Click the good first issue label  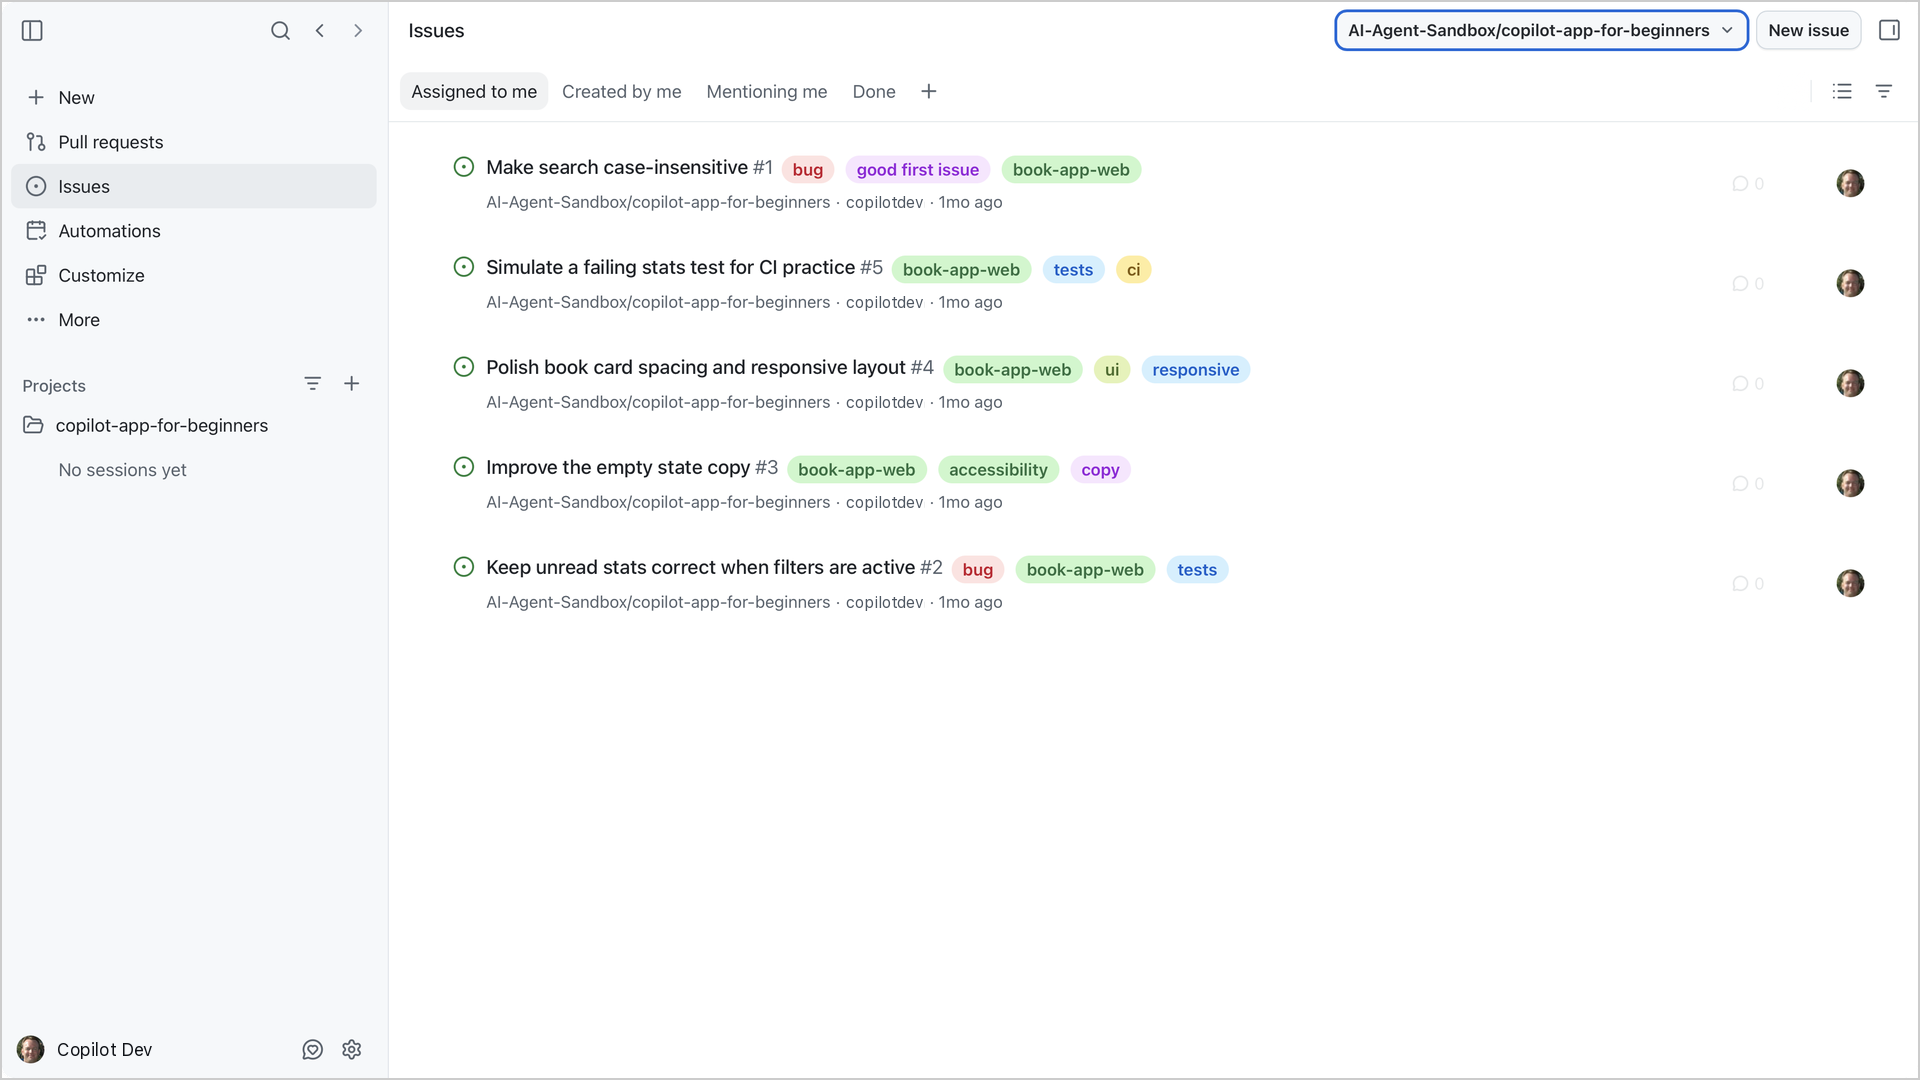pyautogui.click(x=917, y=170)
